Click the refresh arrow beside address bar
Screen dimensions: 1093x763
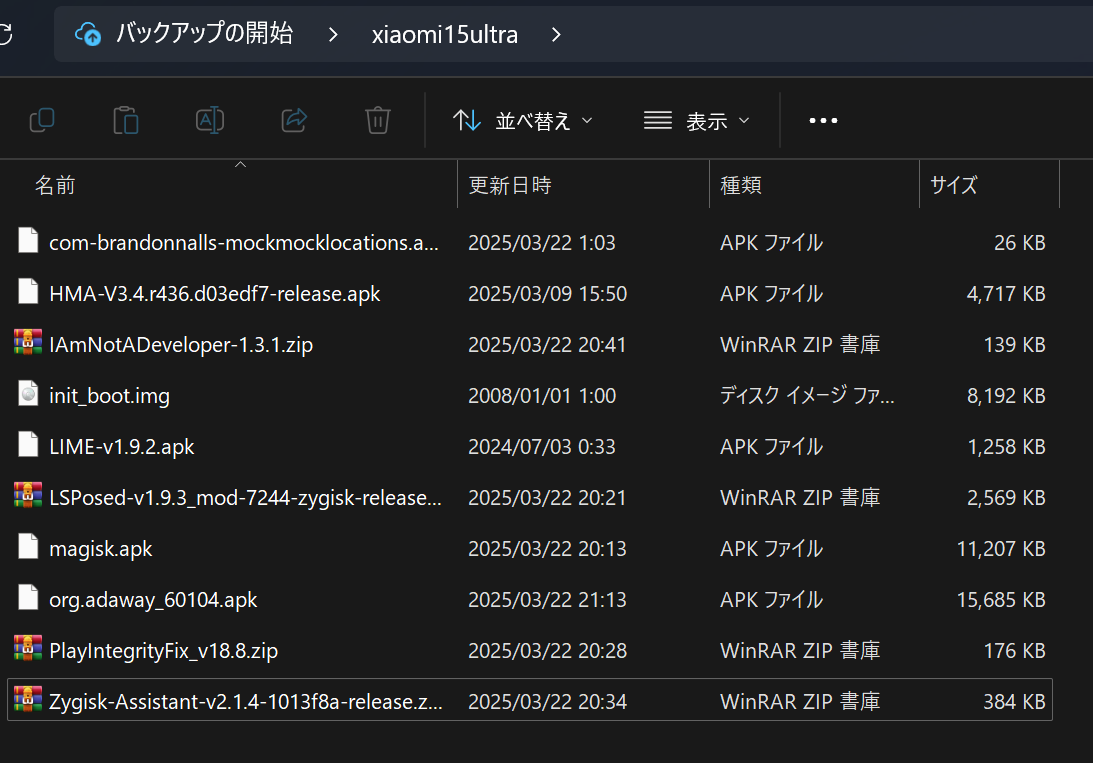click(6, 33)
